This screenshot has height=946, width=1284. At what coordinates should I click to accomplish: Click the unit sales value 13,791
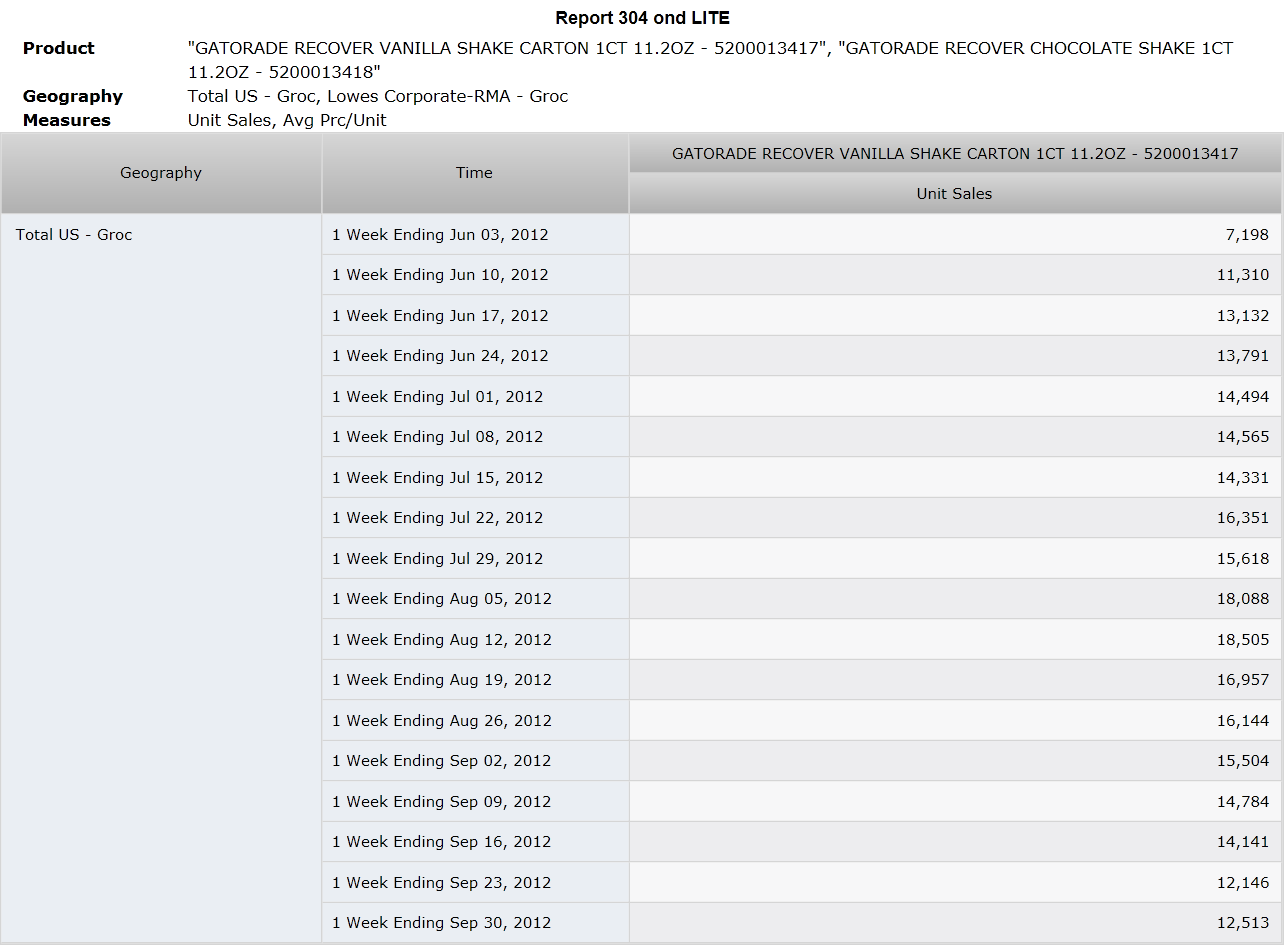(1243, 356)
